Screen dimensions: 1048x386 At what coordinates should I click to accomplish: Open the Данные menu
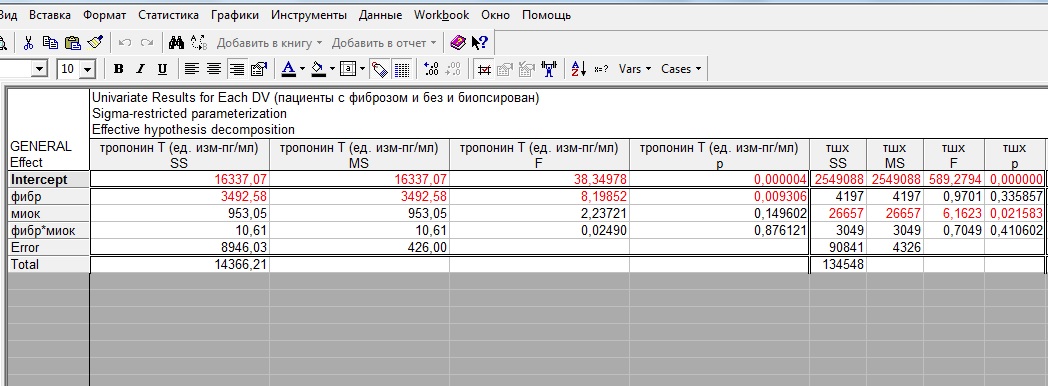point(380,15)
